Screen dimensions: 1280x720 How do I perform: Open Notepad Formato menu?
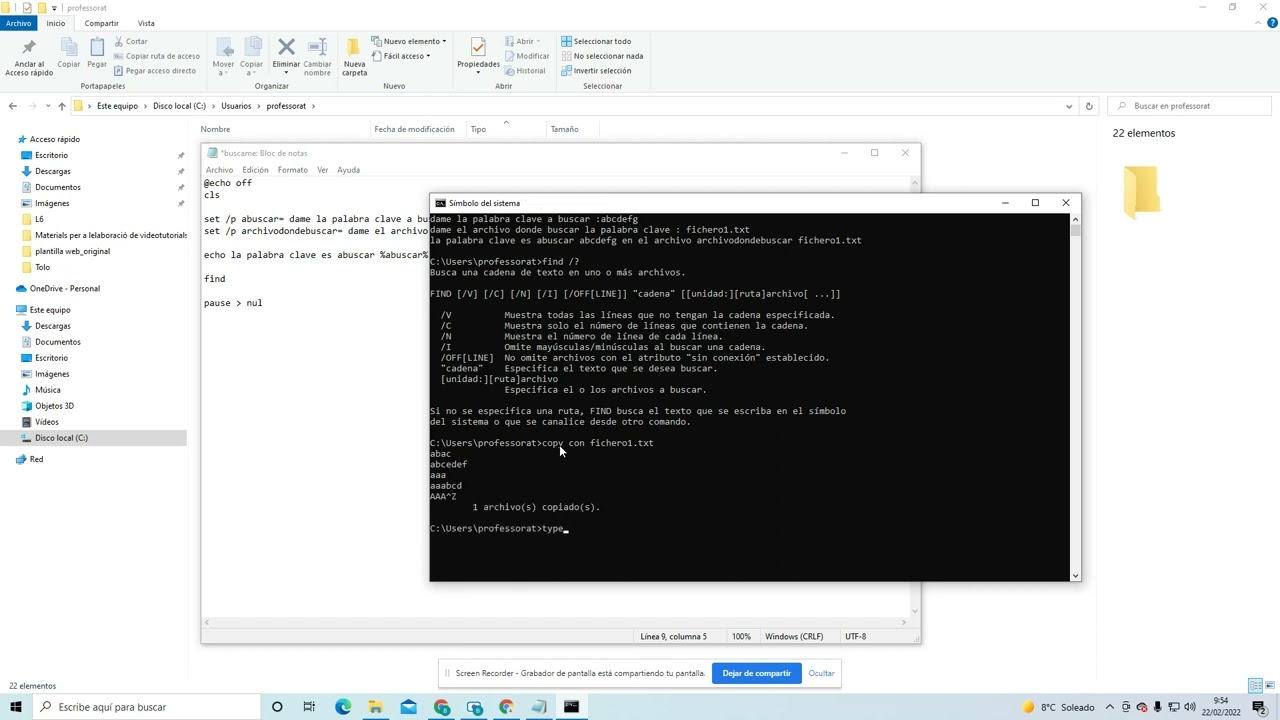pos(292,170)
